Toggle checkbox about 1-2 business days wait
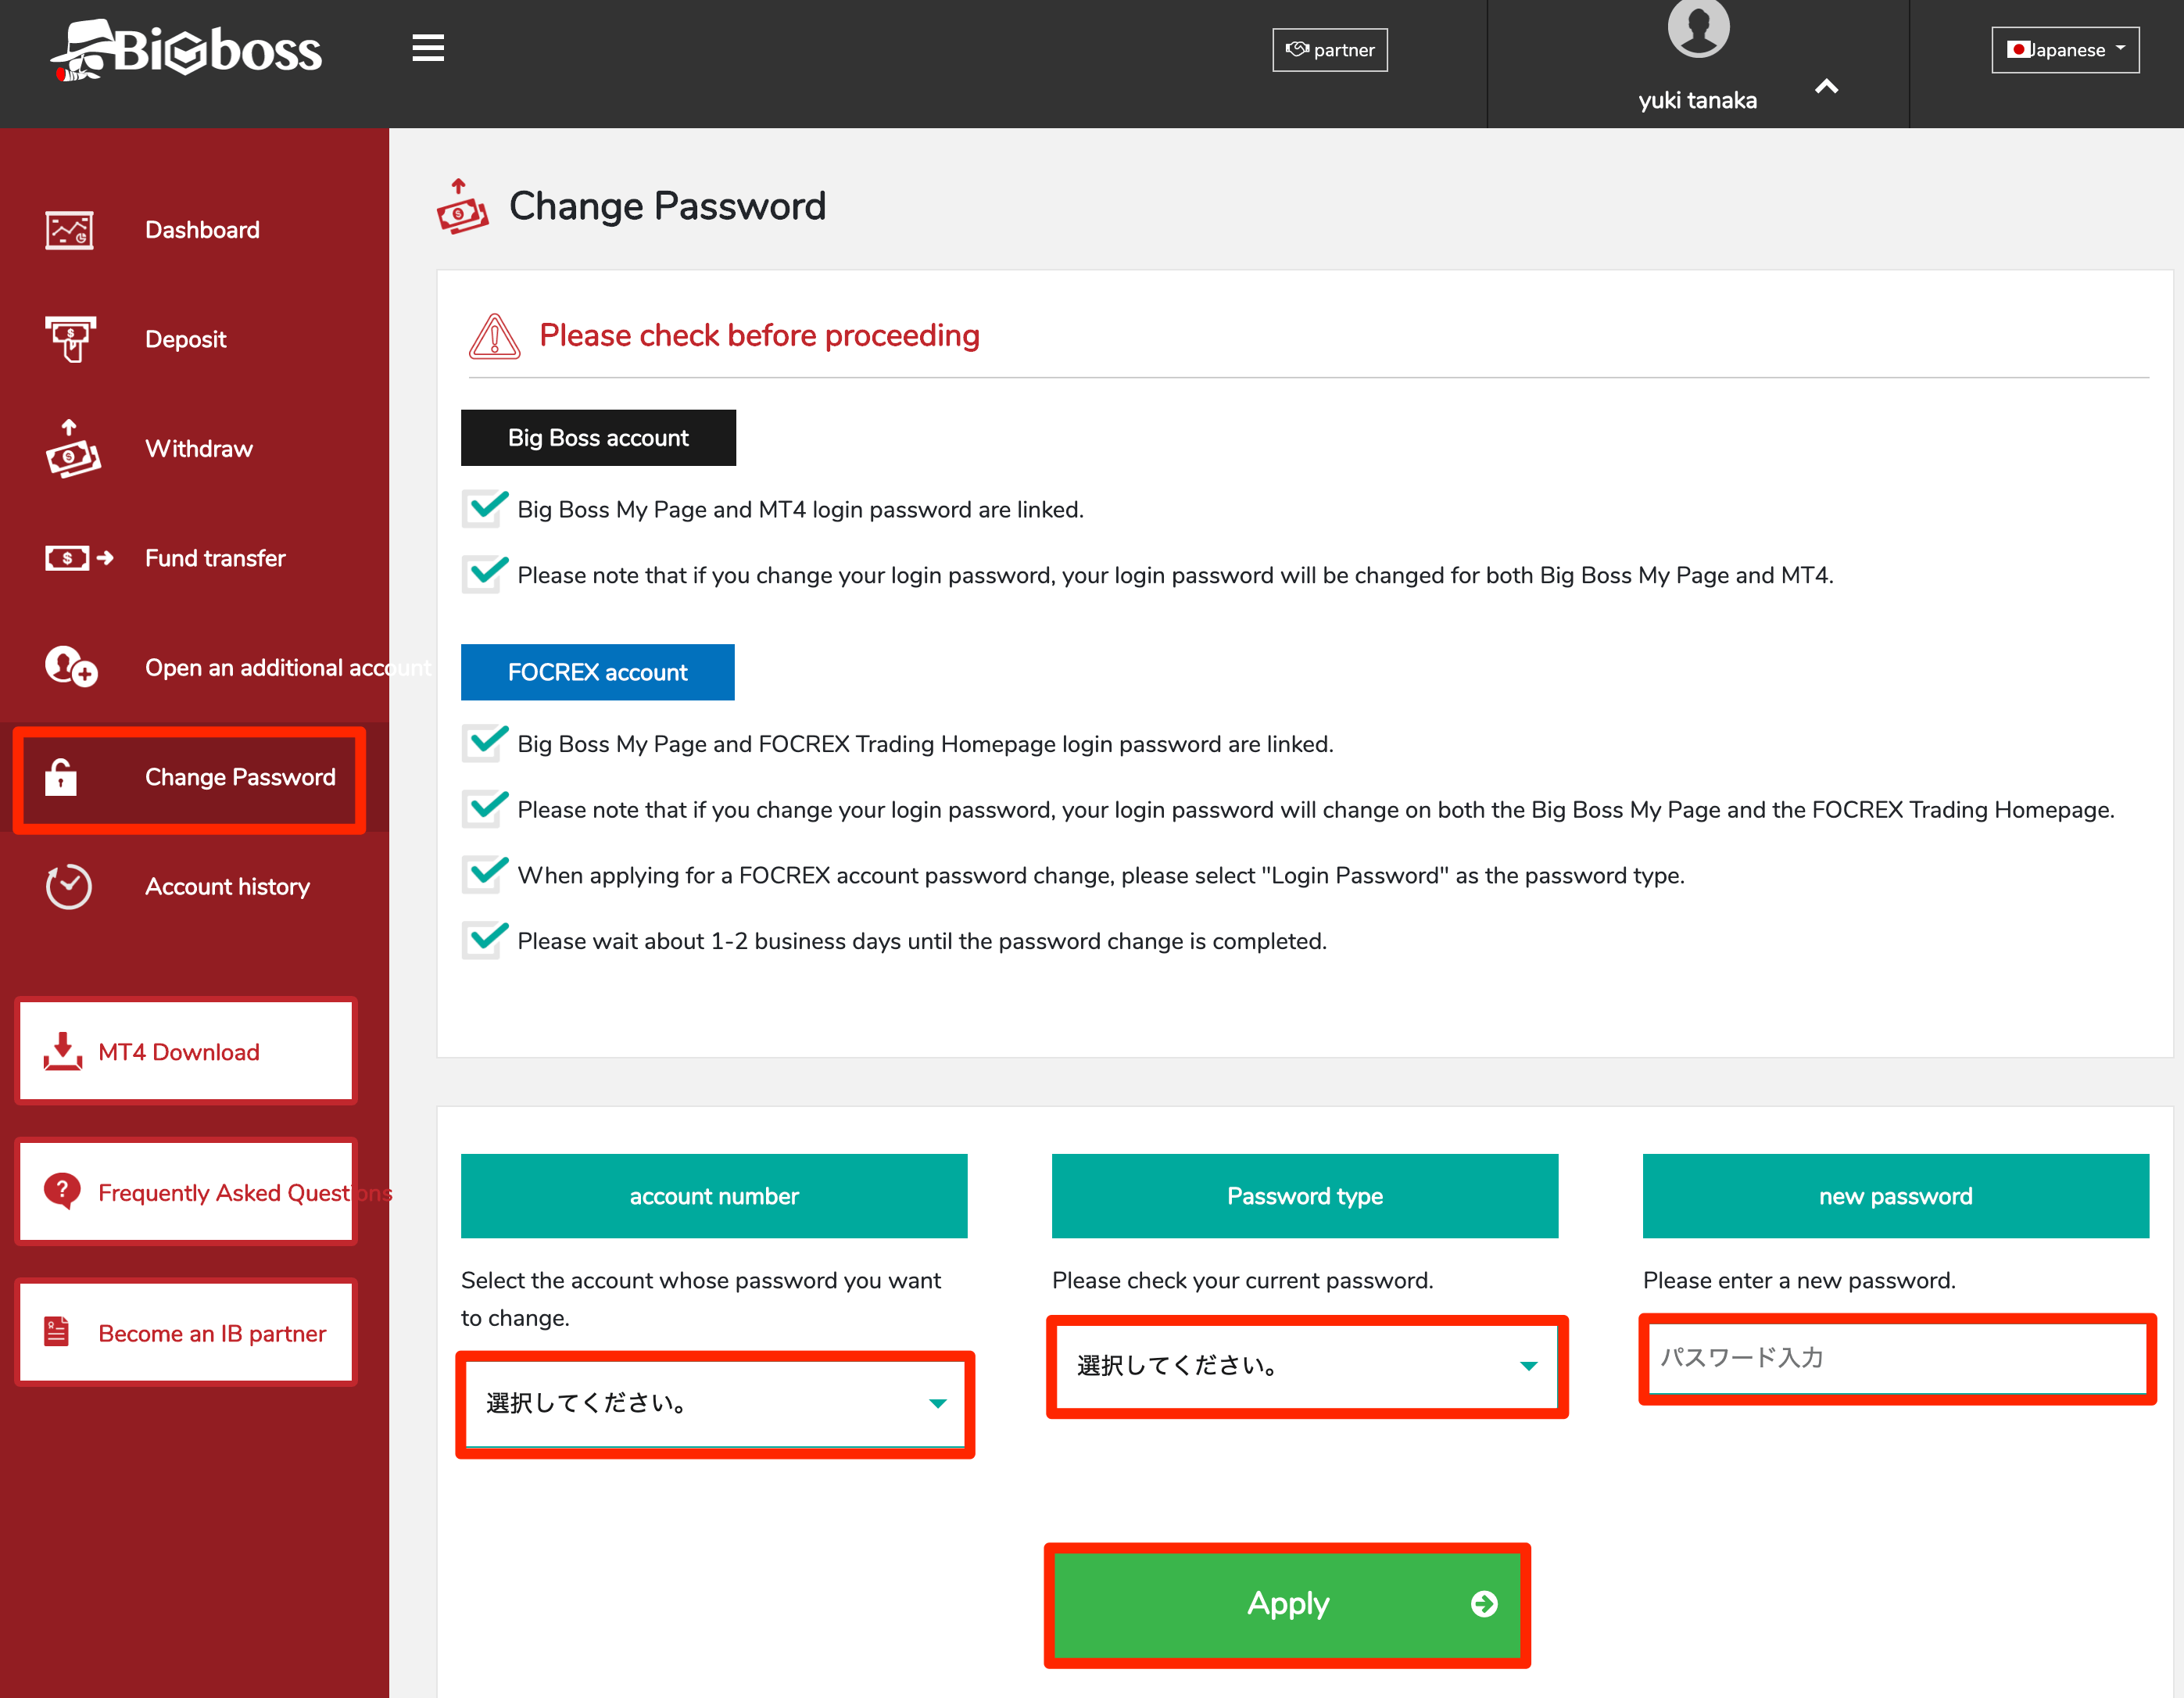 click(484, 940)
